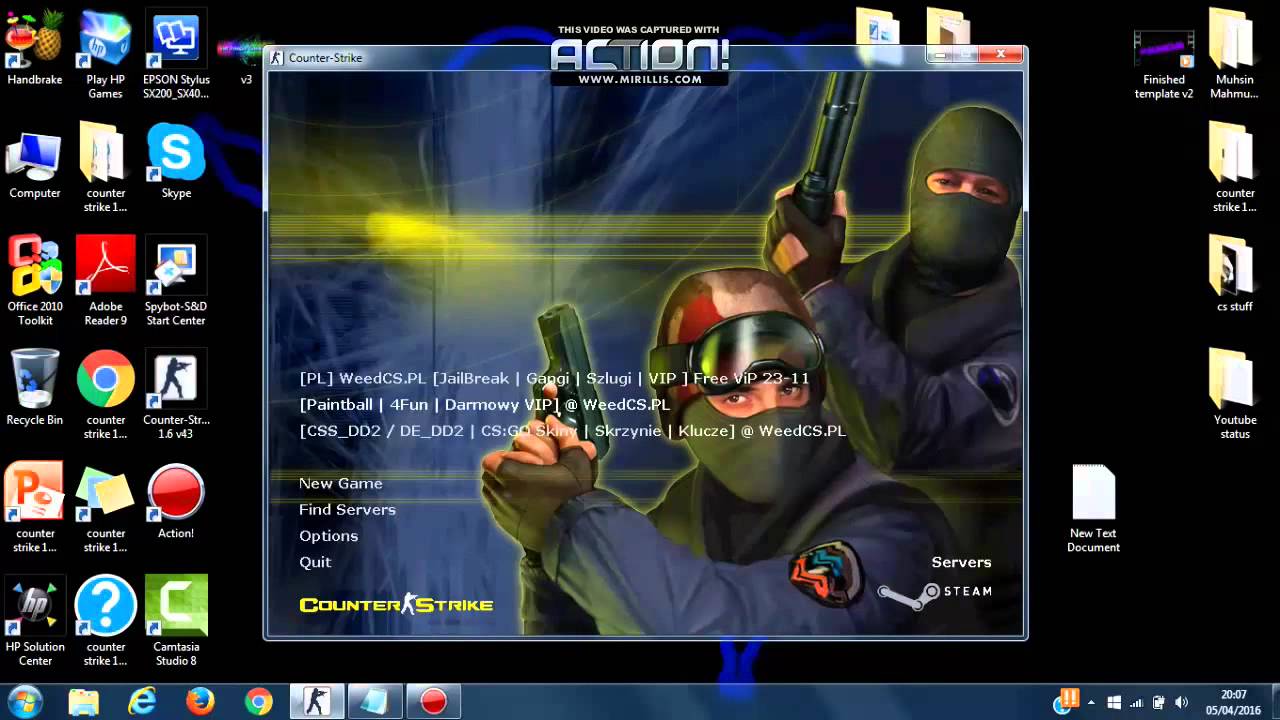Switch to Action! recorder taskbar button

[433, 702]
